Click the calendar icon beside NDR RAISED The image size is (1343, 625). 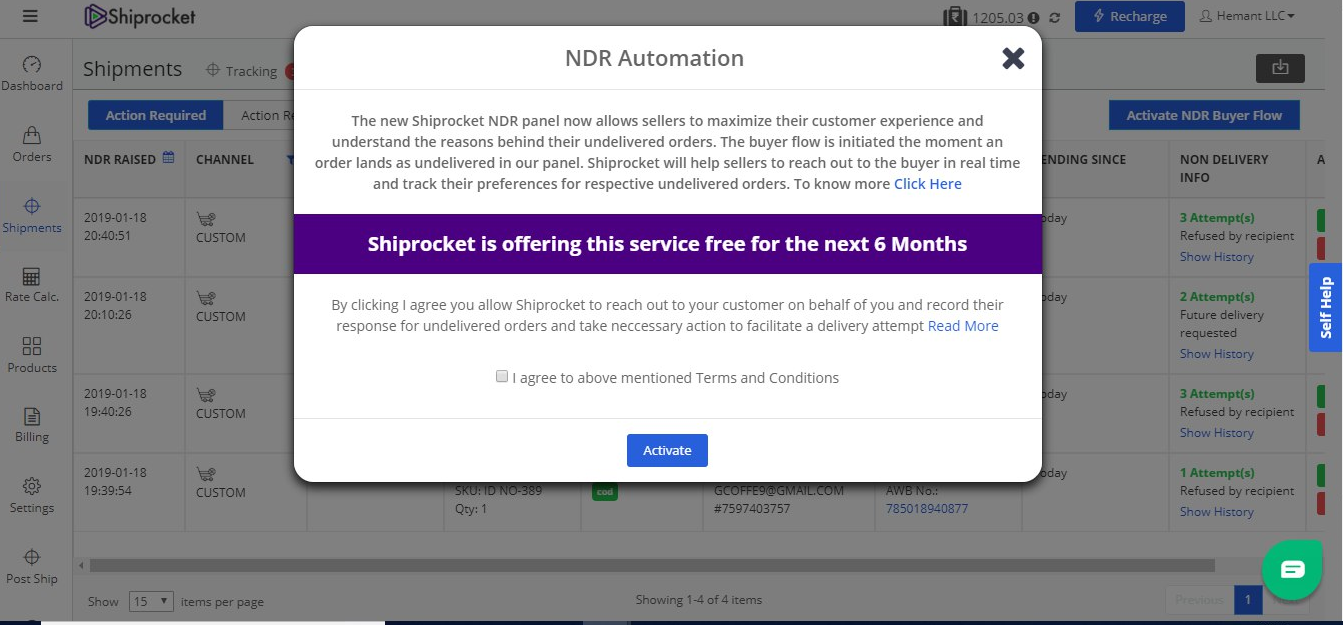(168, 158)
